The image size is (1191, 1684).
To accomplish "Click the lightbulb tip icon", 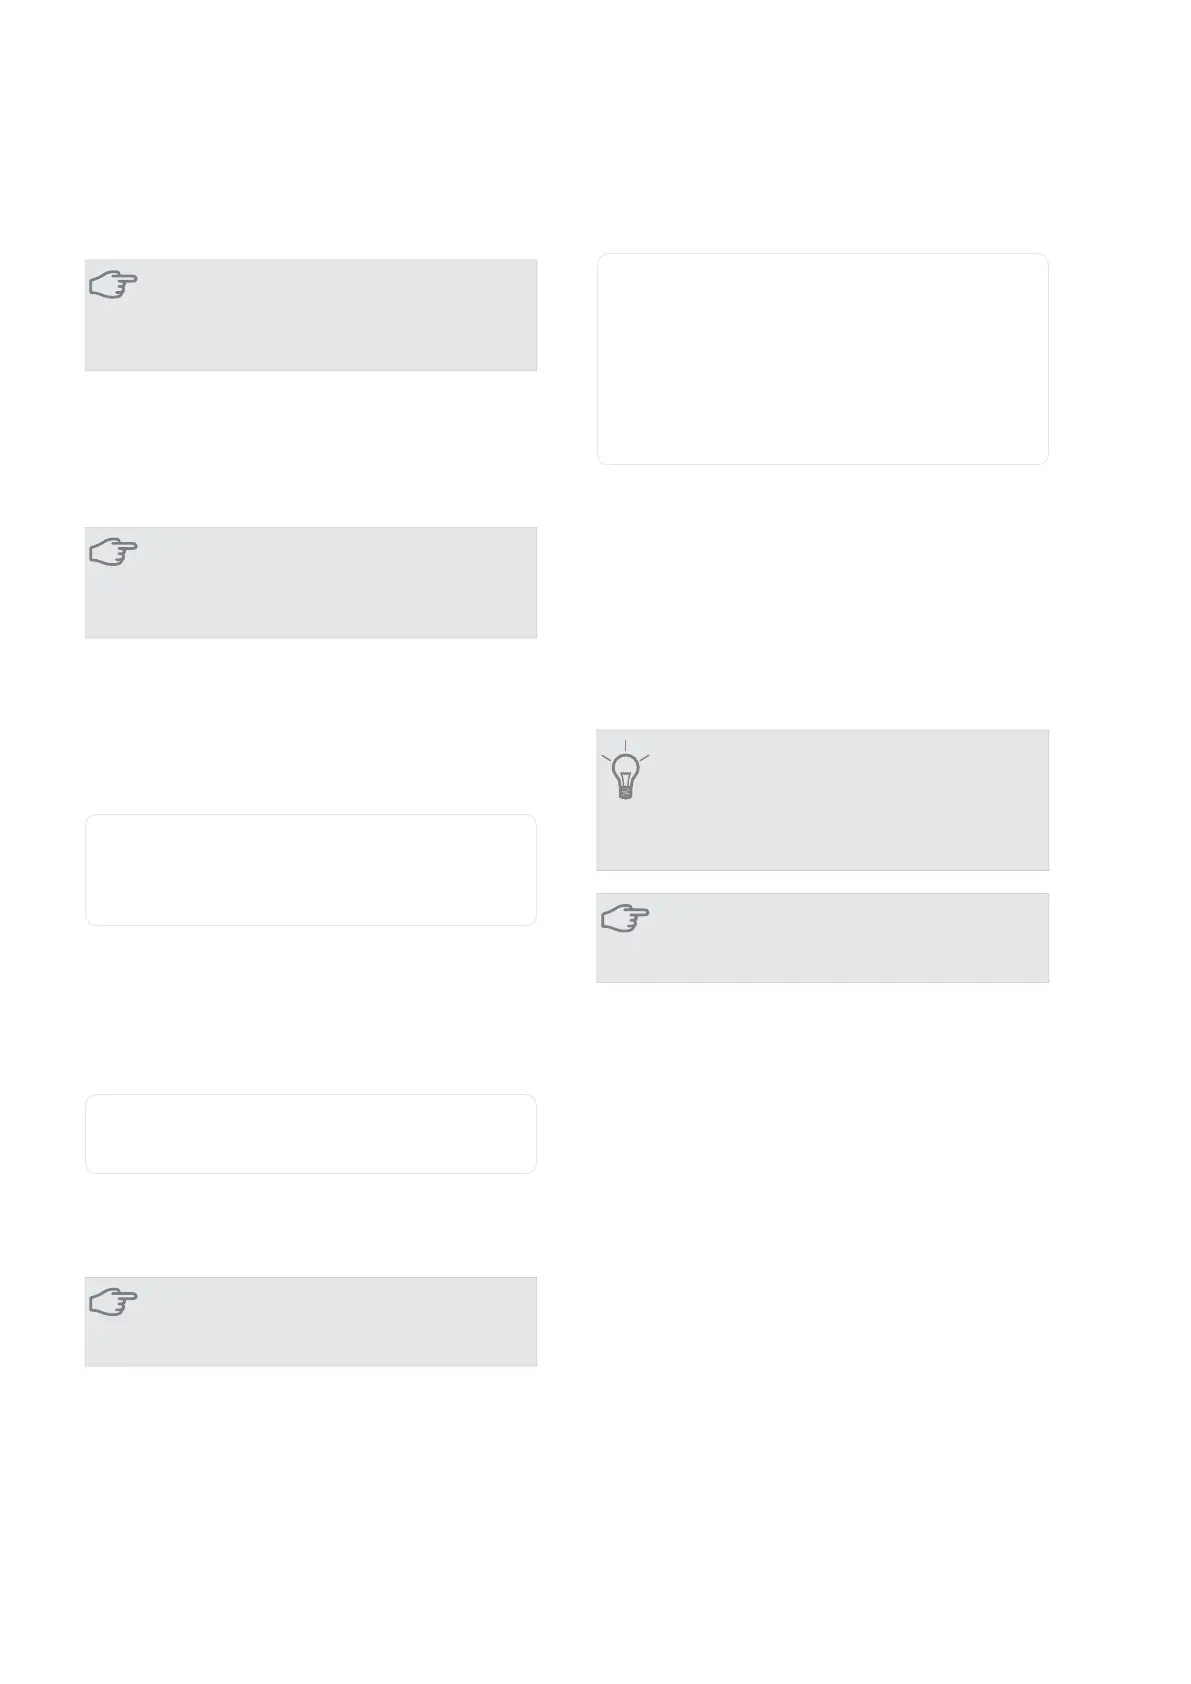I will 625,771.
